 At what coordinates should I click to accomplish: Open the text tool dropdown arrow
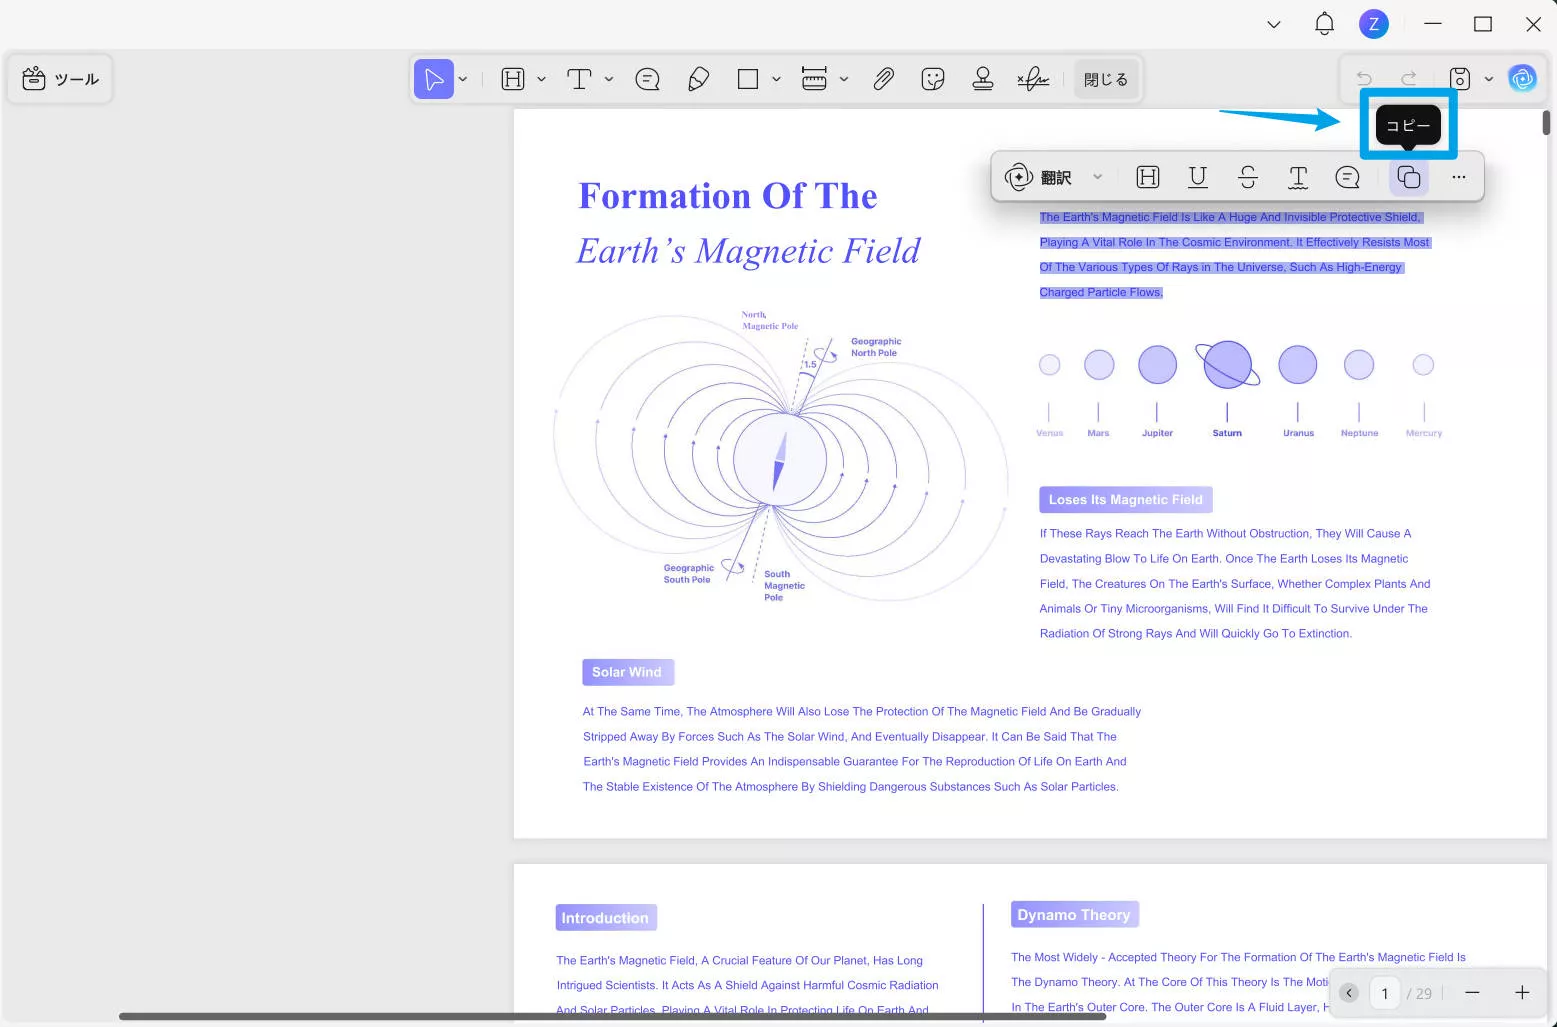coord(609,79)
